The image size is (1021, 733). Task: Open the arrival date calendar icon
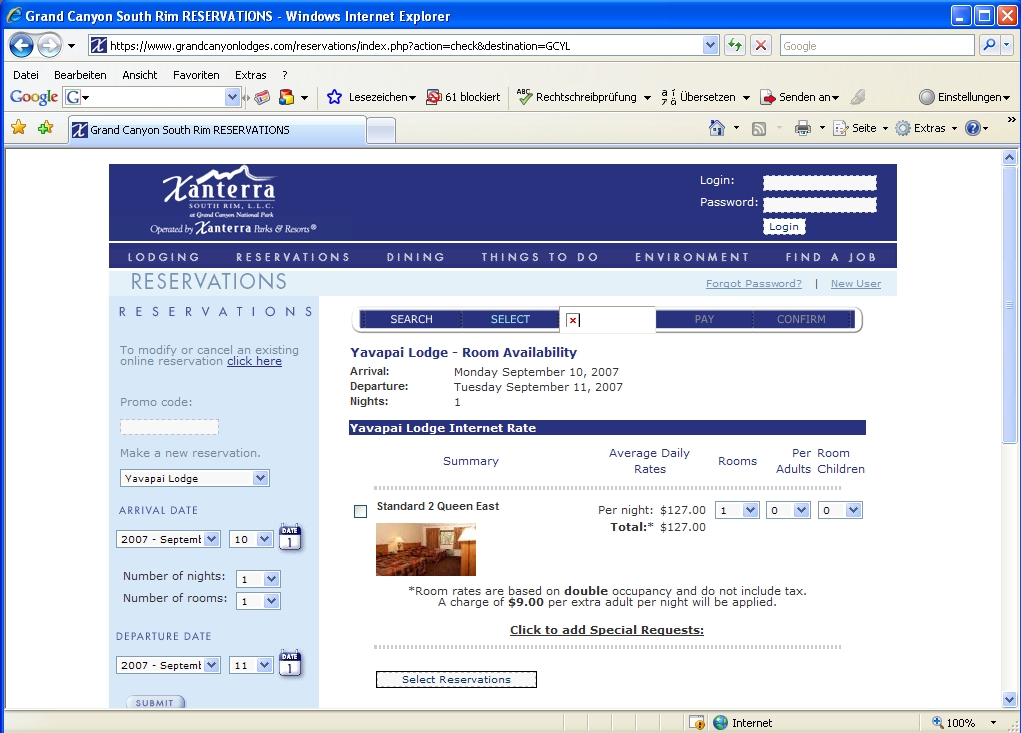290,538
